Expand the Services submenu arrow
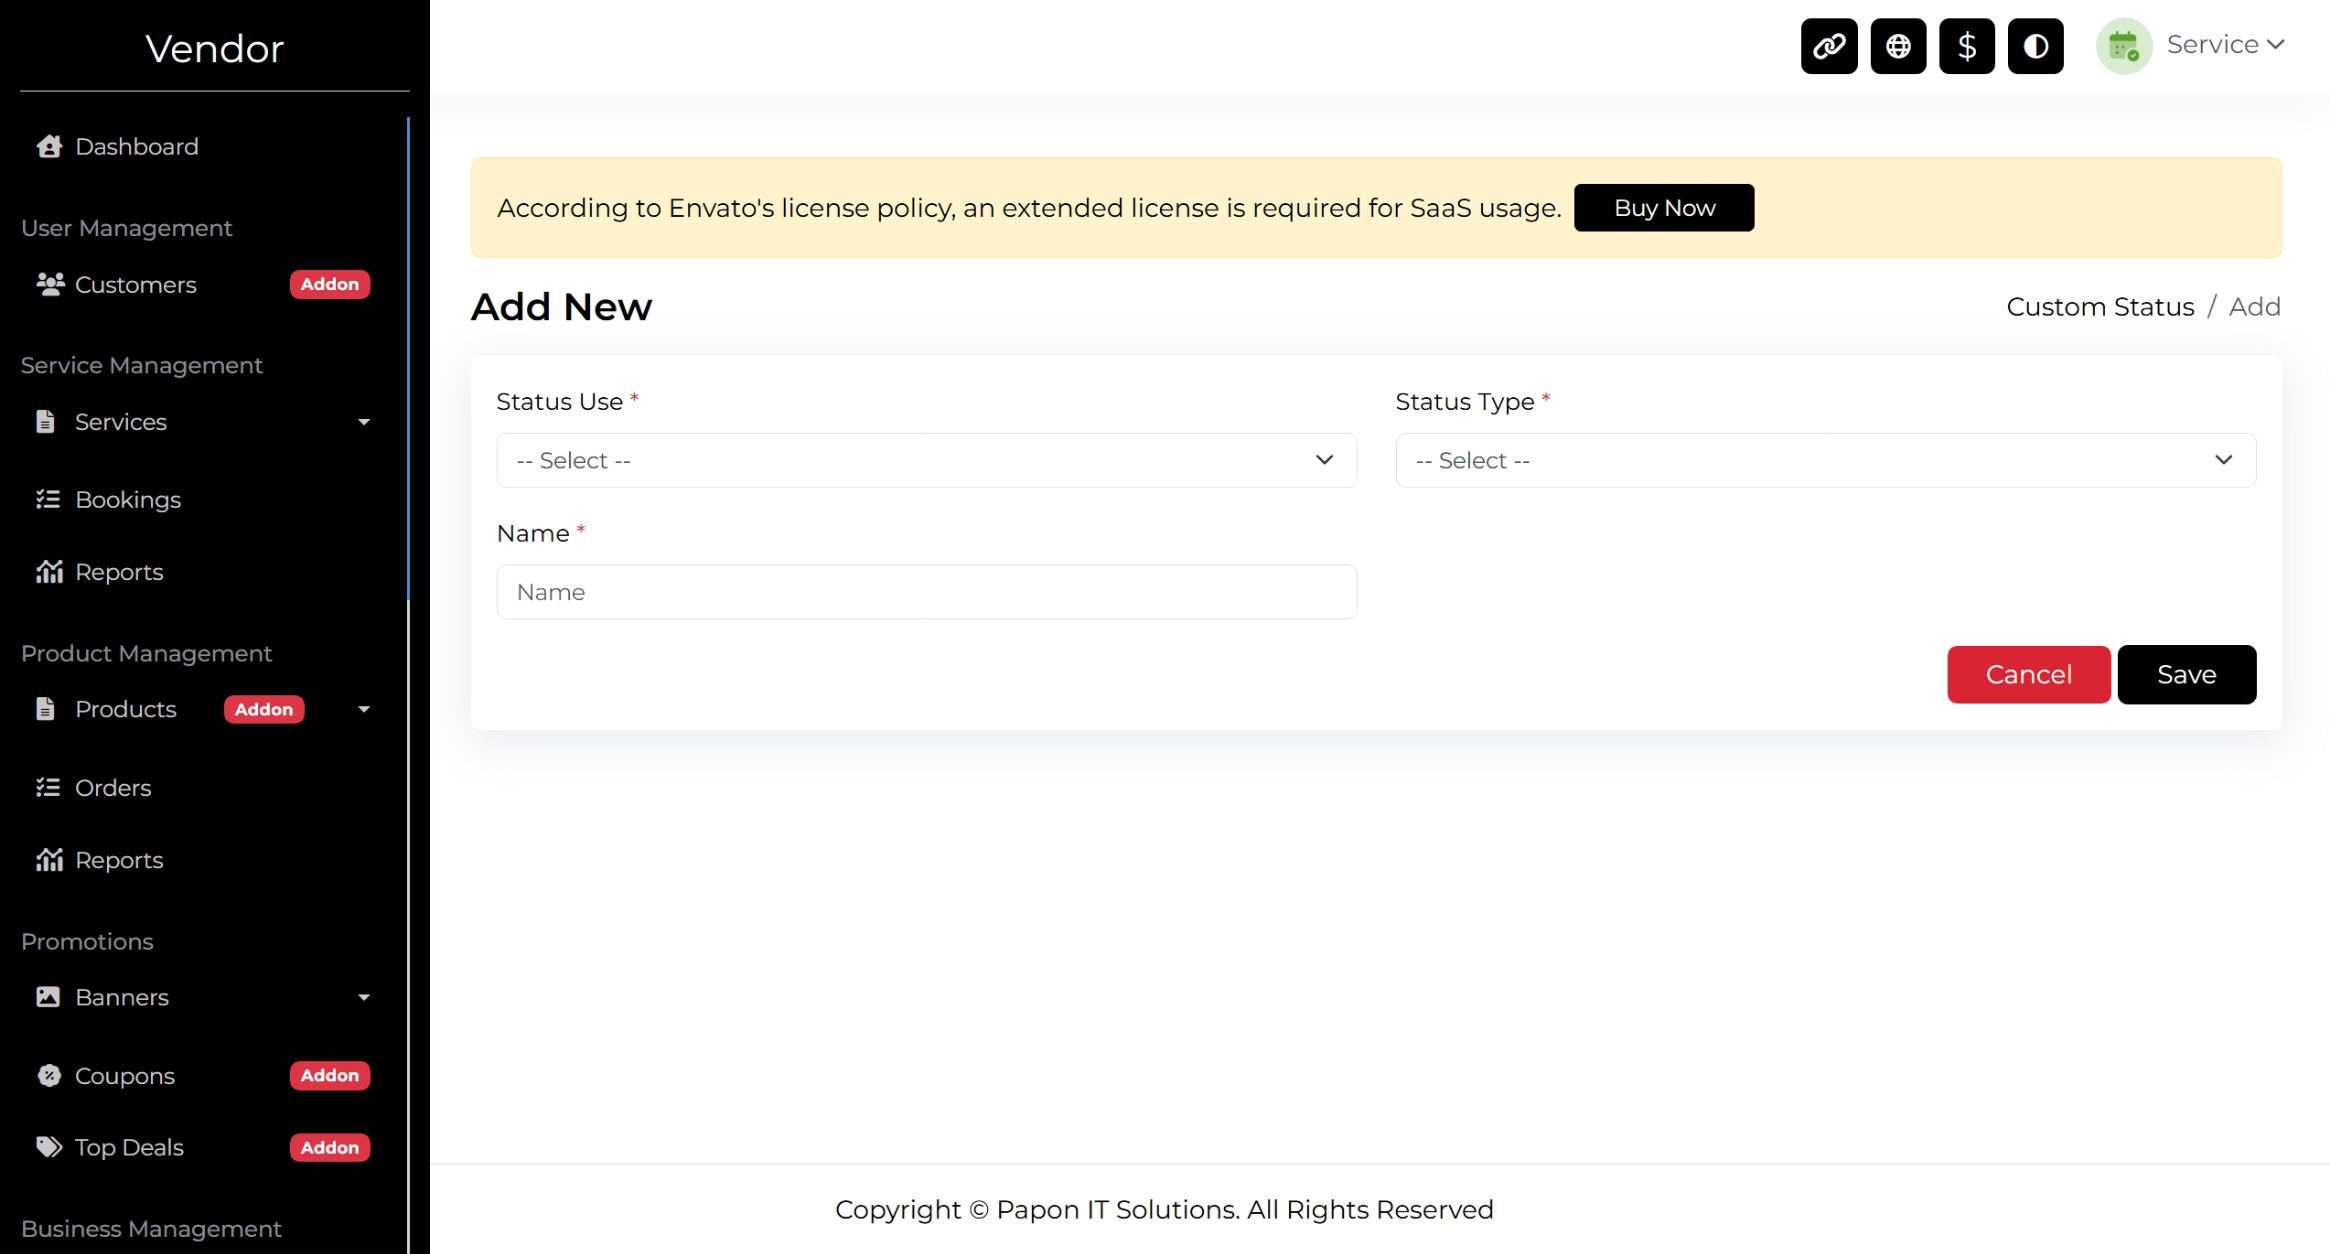Viewport: 2330px width, 1254px height. (364, 422)
